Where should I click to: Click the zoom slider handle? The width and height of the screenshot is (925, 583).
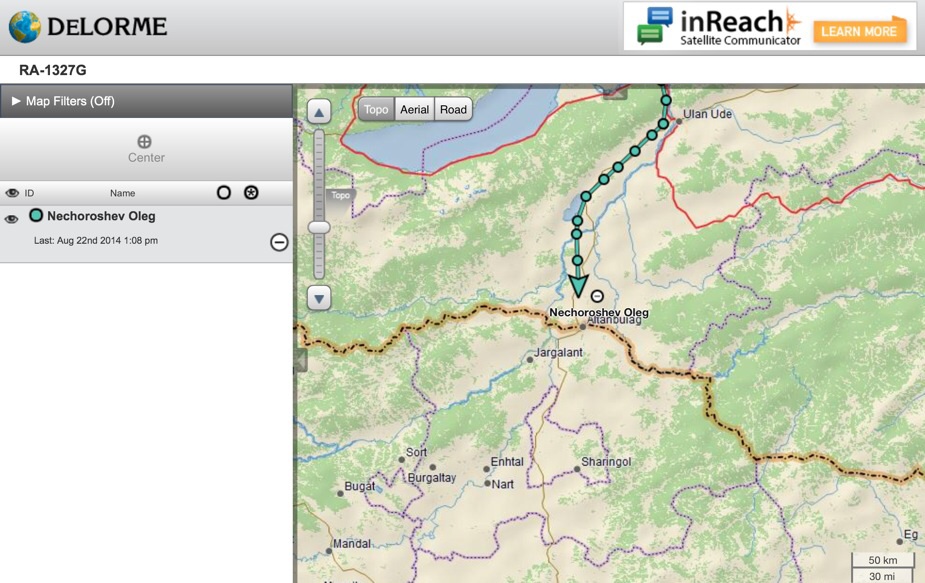[319, 228]
